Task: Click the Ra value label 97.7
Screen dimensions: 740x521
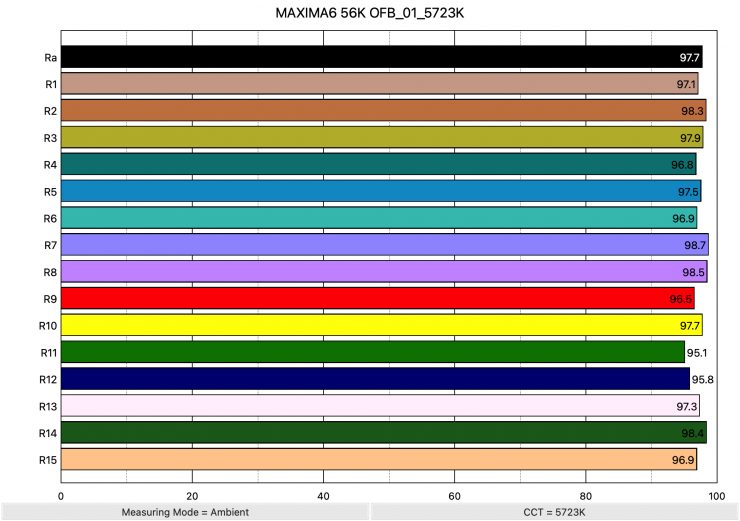Action: pyautogui.click(x=688, y=58)
